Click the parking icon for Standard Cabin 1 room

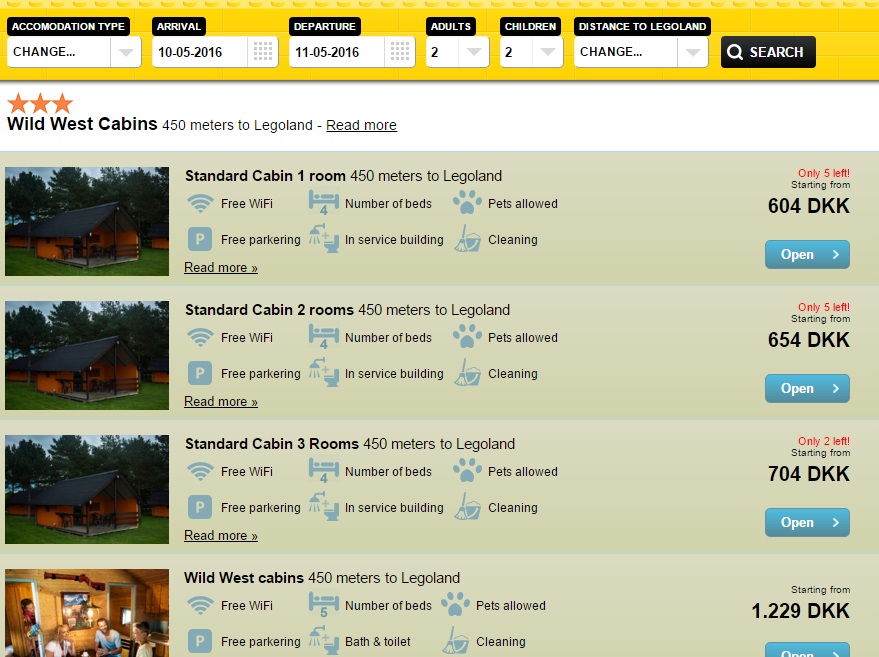pyautogui.click(x=200, y=239)
